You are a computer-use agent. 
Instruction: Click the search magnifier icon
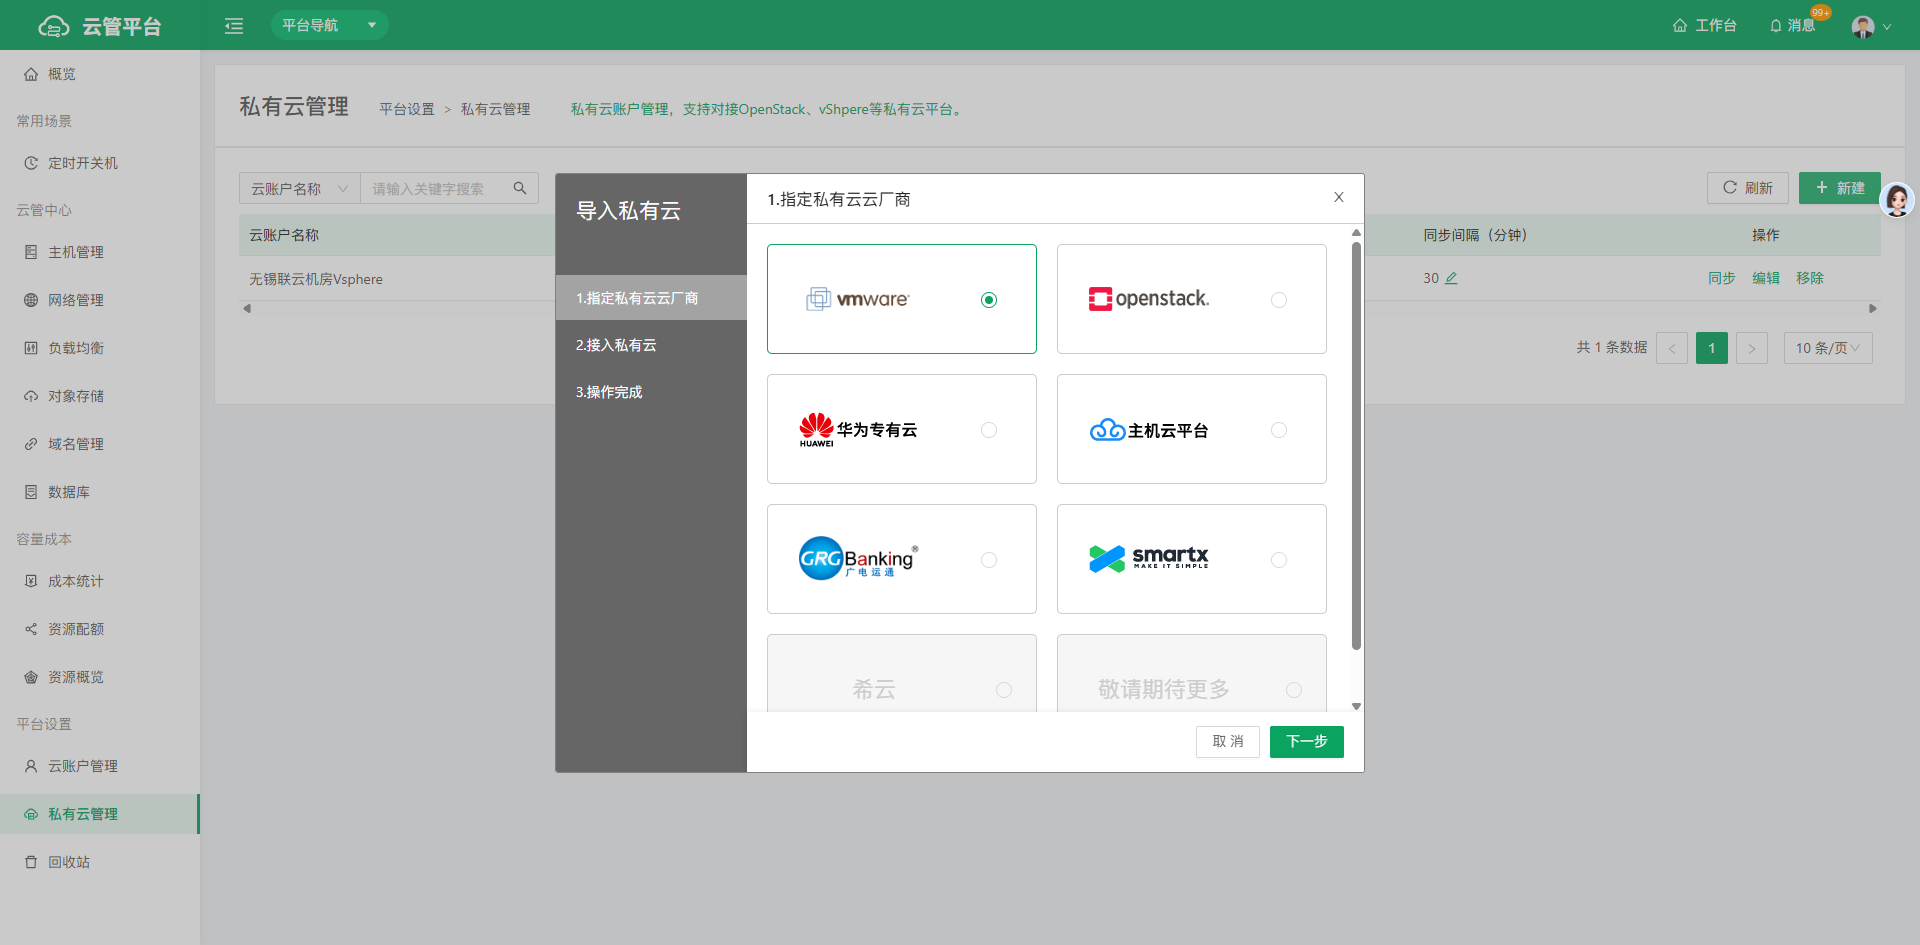520,188
